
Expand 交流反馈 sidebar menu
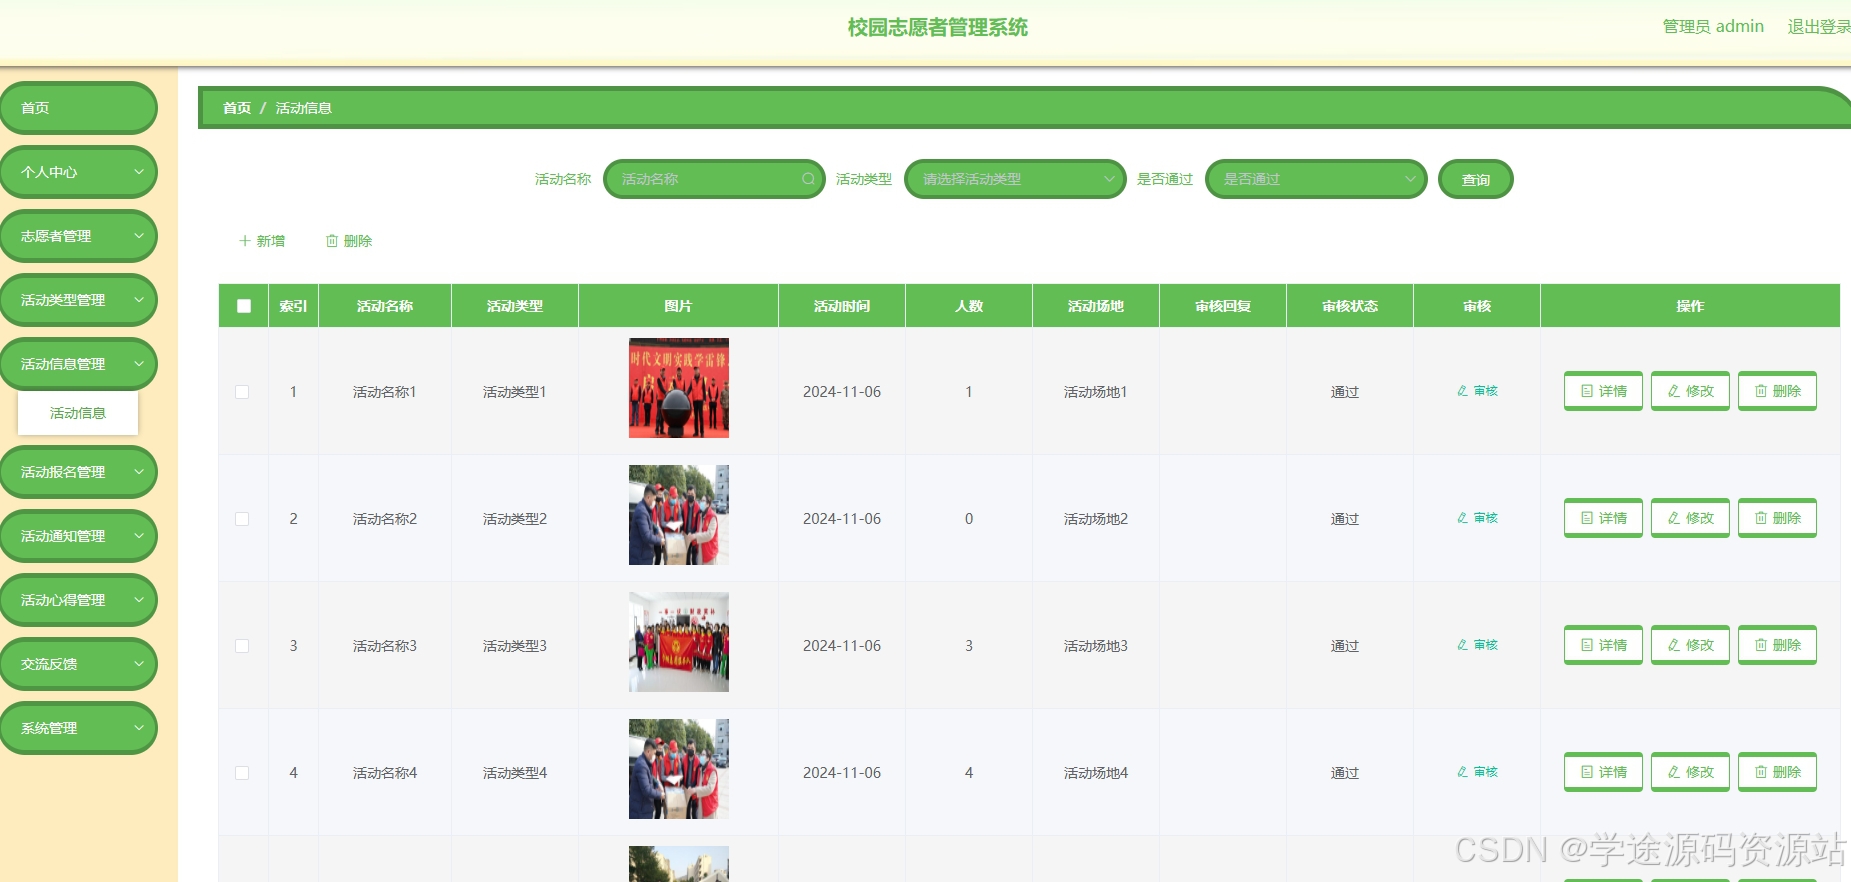click(79, 664)
